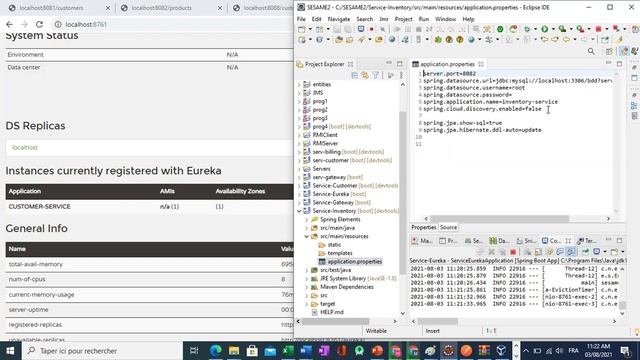Click Windows Start button
Image resolution: width=640 pixels, height=360 pixels.
pyautogui.click(x=10, y=351)
